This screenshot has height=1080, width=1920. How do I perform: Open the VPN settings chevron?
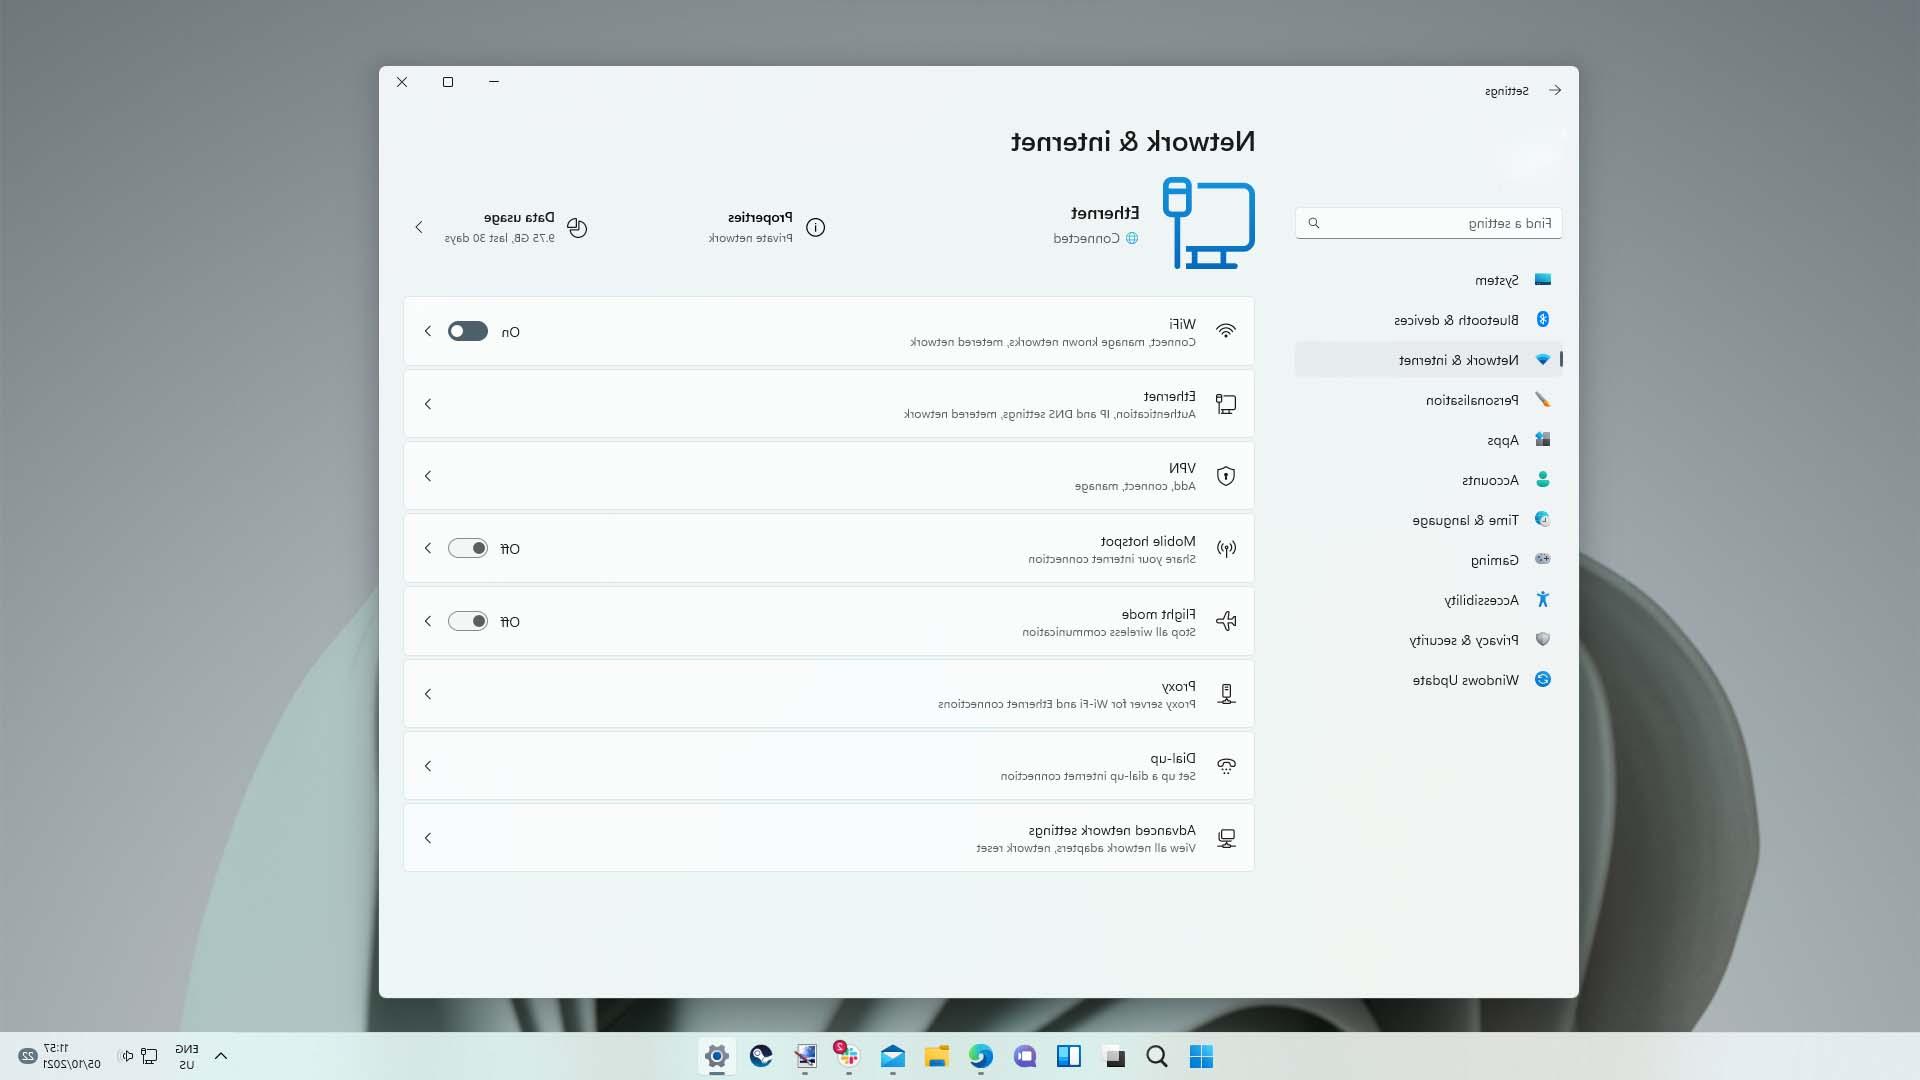428,476
